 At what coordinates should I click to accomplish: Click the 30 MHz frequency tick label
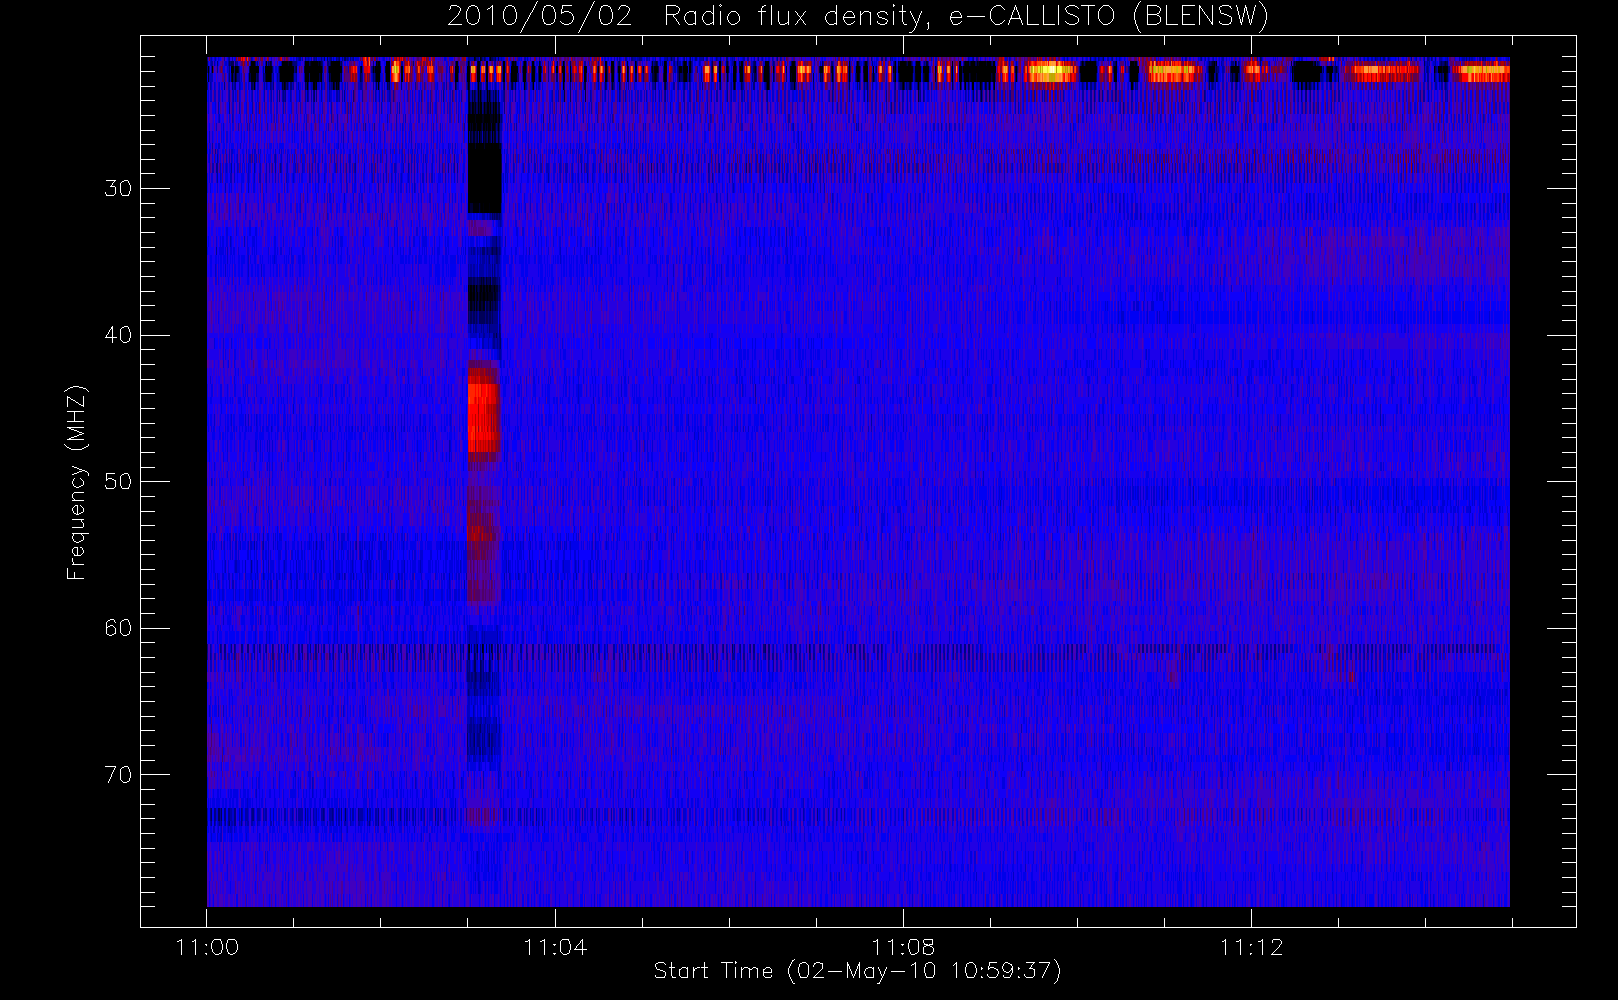coord(118,188)
